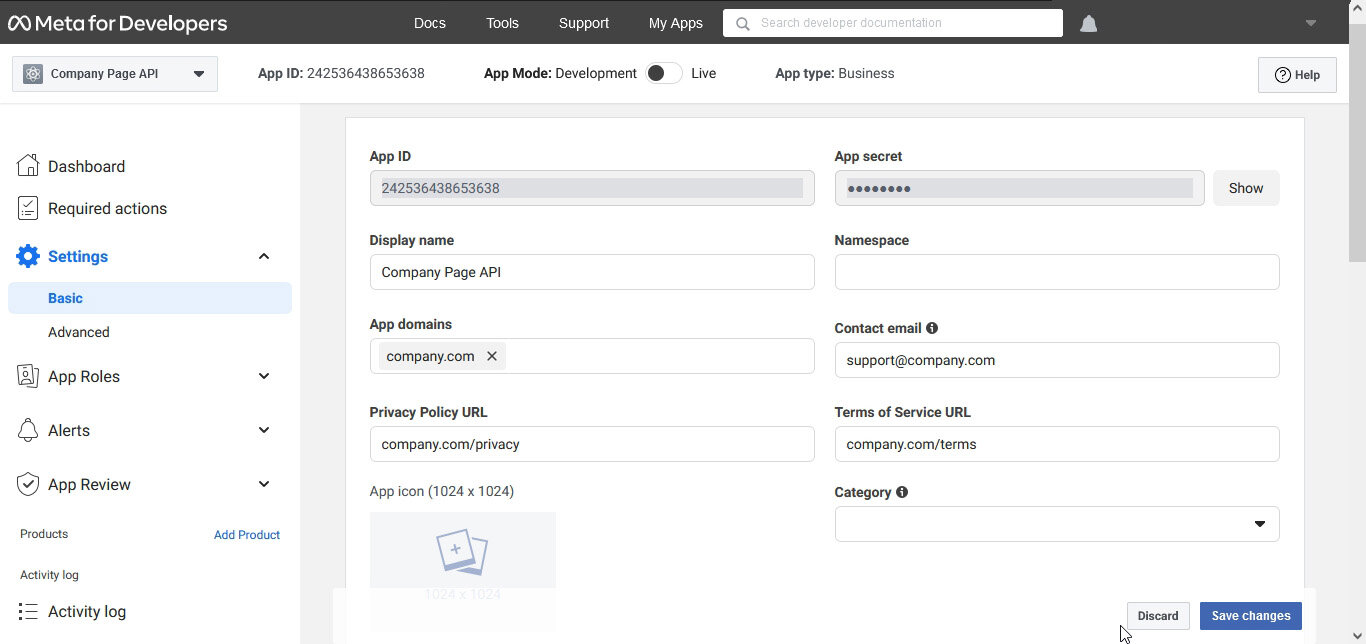Show the App secret
This screenshot has height=644, width=1366.
[x=1246, y=188]
